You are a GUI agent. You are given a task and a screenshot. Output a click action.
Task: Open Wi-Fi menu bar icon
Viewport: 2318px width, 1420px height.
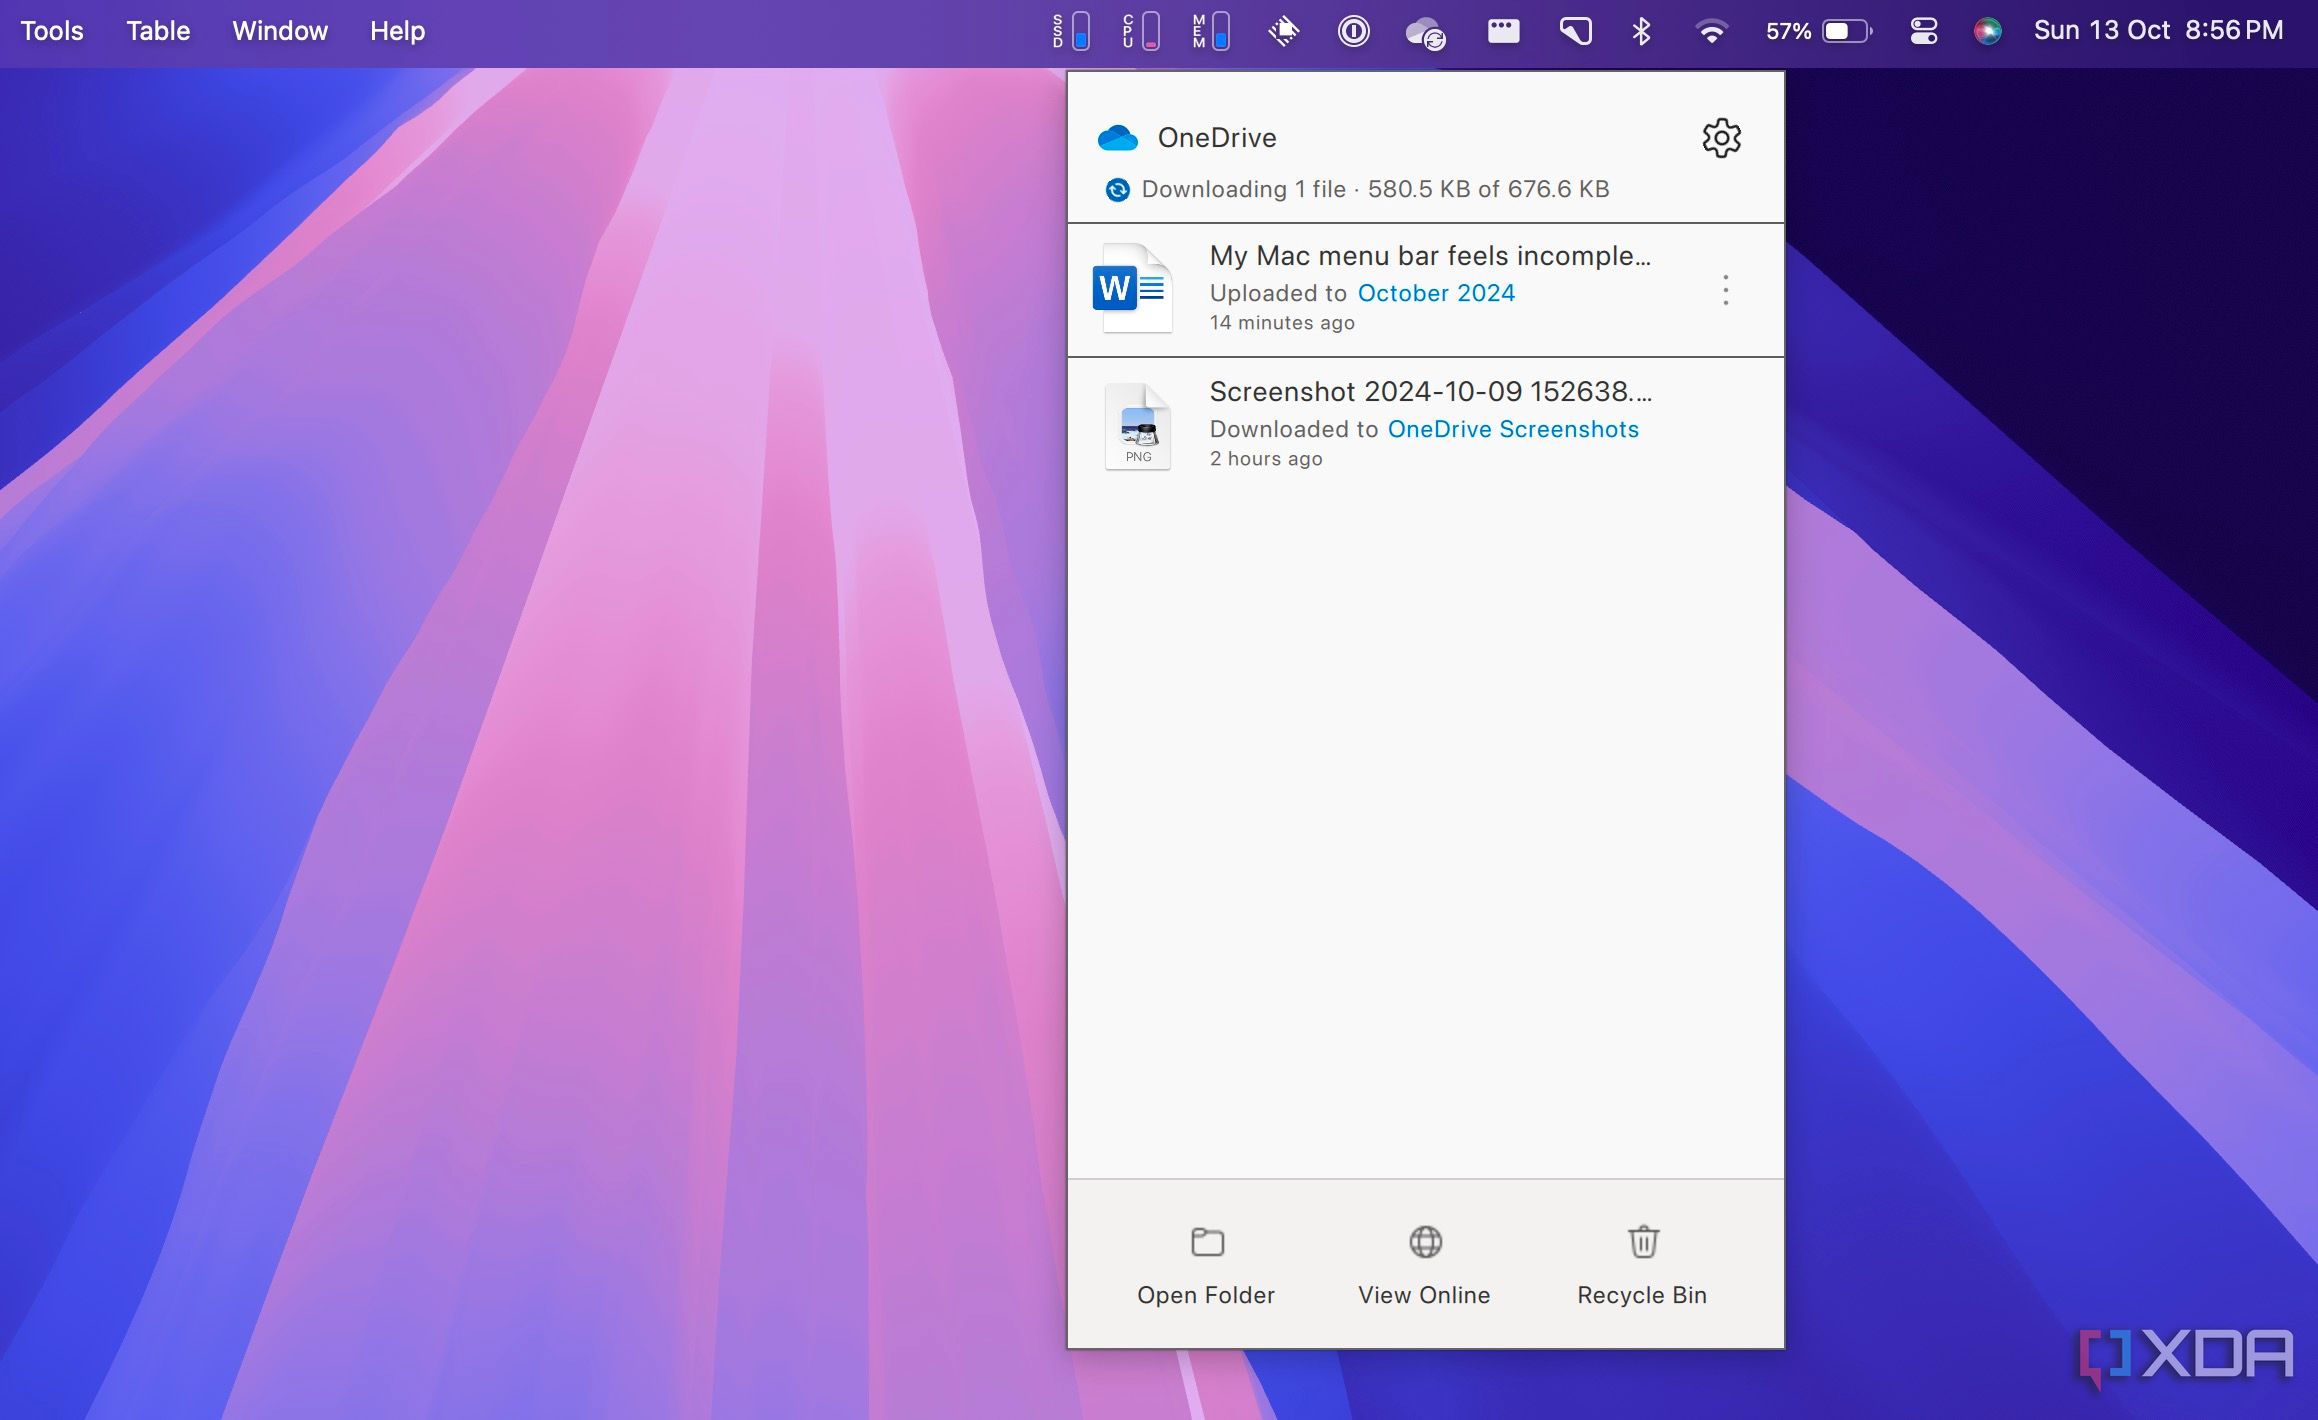click(x=1711, y=32)
